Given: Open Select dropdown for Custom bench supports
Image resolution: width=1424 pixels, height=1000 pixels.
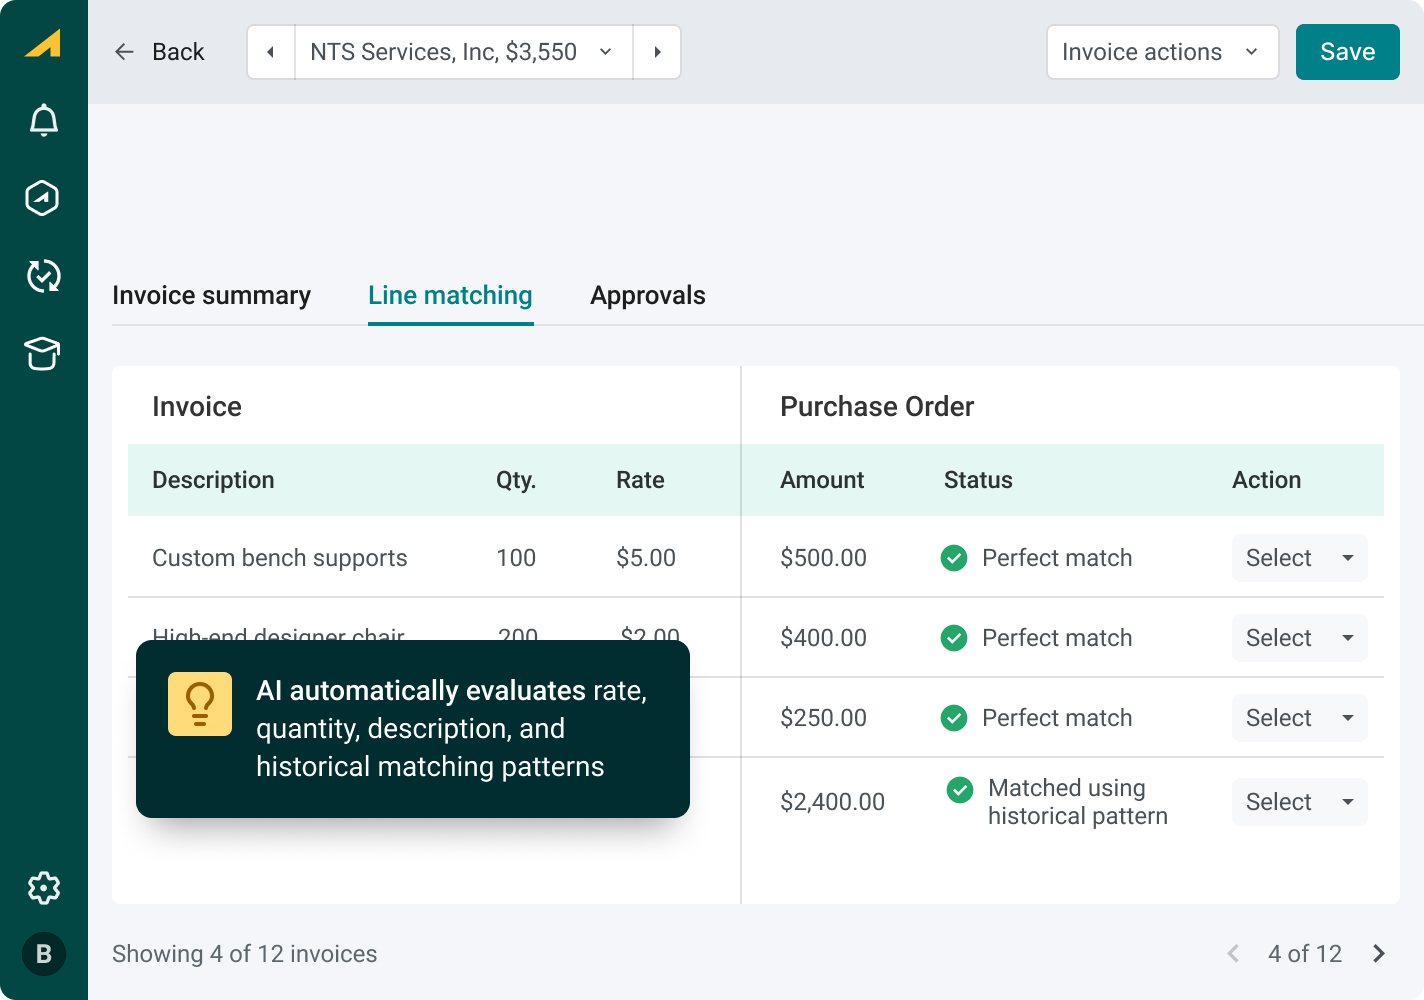Looking at the screenshot, I should click(x=1299, y=558).
